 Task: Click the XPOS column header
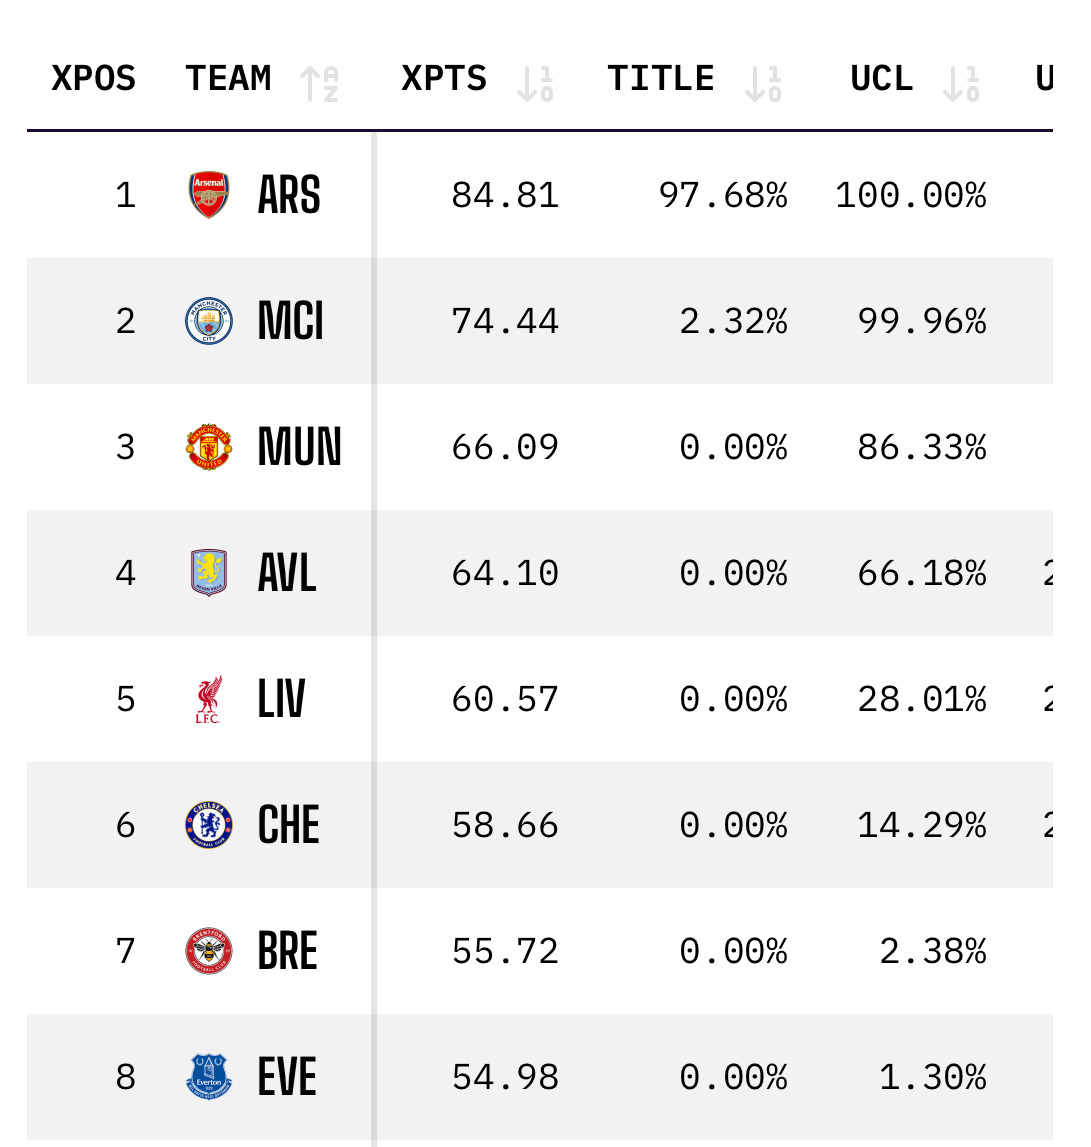pyautogui.click(x=94, y=79)
